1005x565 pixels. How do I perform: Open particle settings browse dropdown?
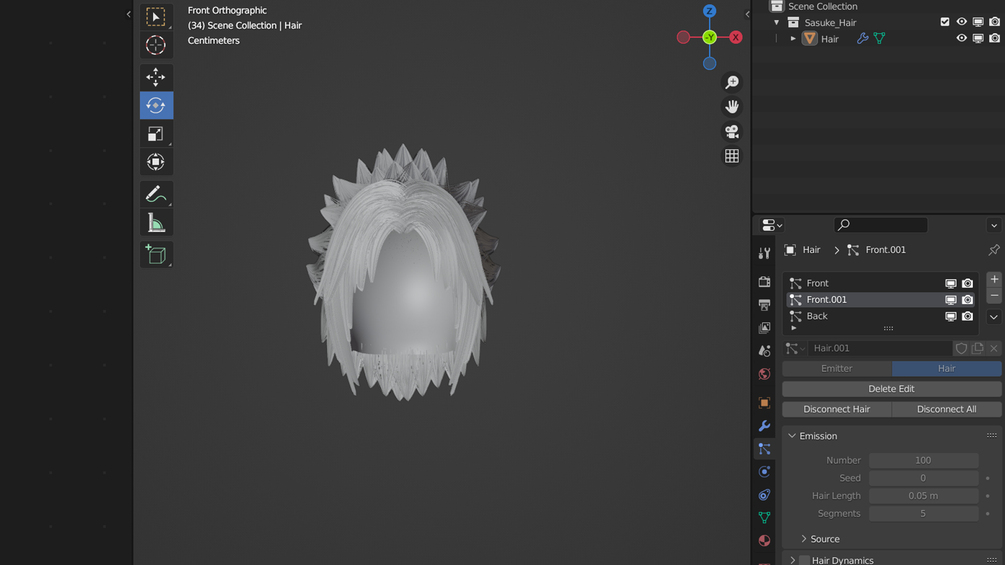795,348
